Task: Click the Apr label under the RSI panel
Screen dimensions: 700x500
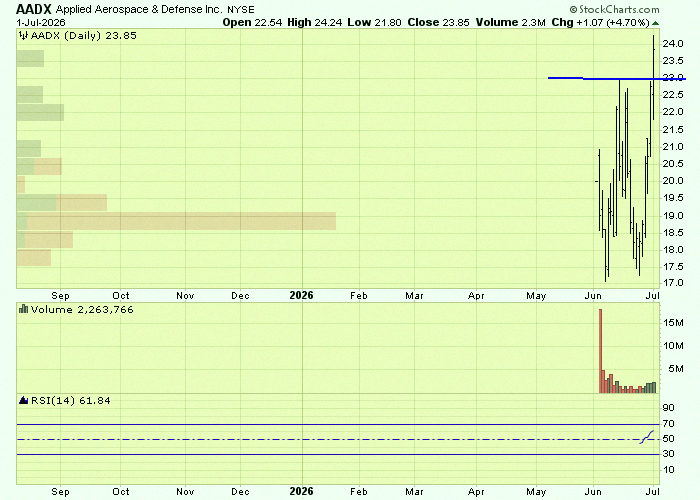Action: click(x=476, y=492)
